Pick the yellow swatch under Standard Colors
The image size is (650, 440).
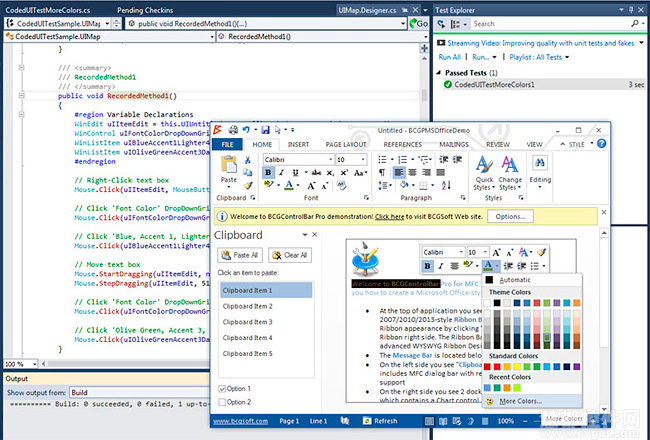517,367
